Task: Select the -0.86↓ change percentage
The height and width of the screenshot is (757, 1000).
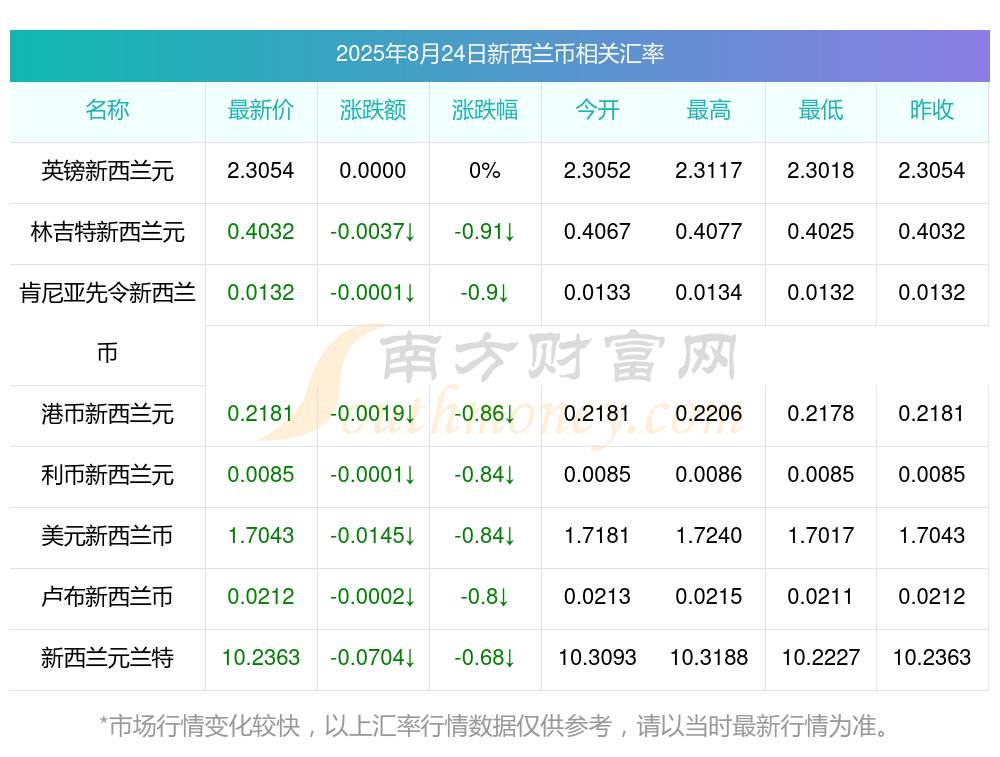Action: (485, 413)
